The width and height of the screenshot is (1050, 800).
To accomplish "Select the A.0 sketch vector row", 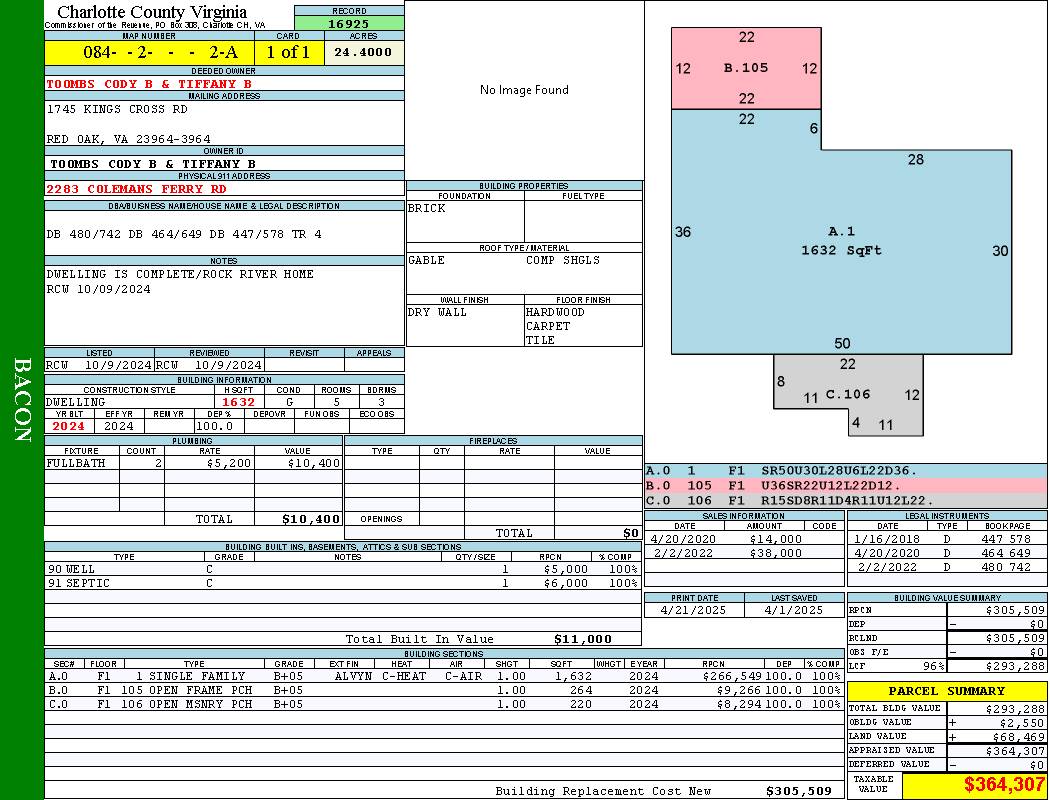I will (846, 471).
